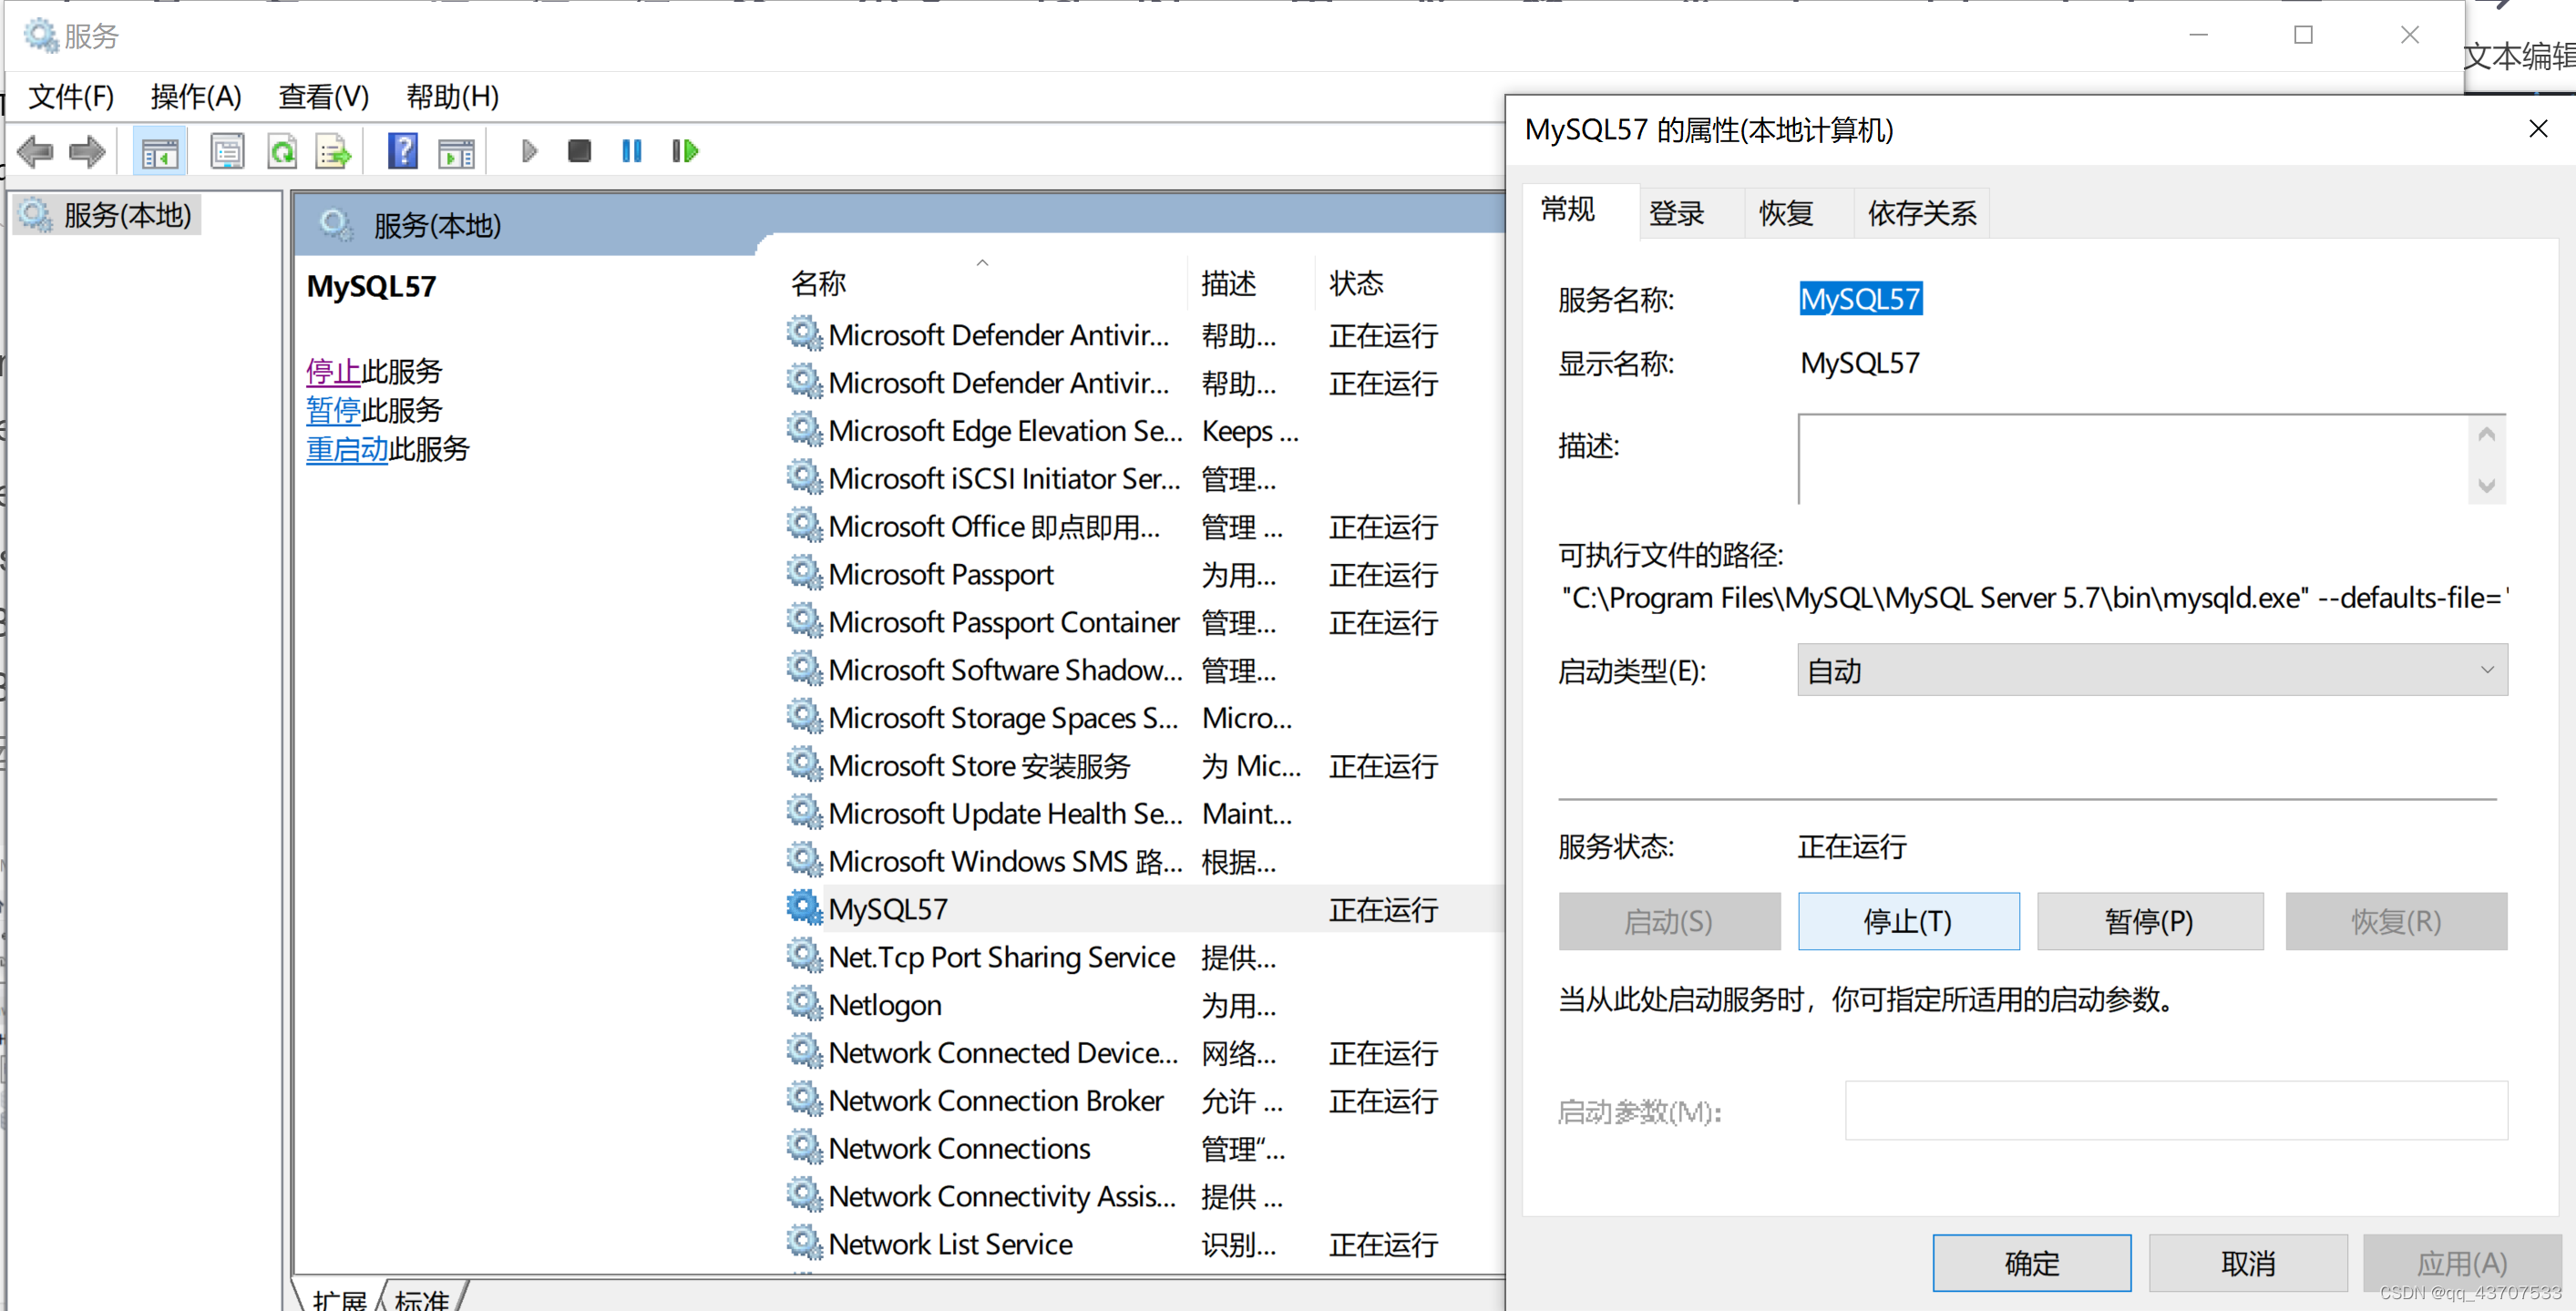Click the 确定 button

2031,1263
